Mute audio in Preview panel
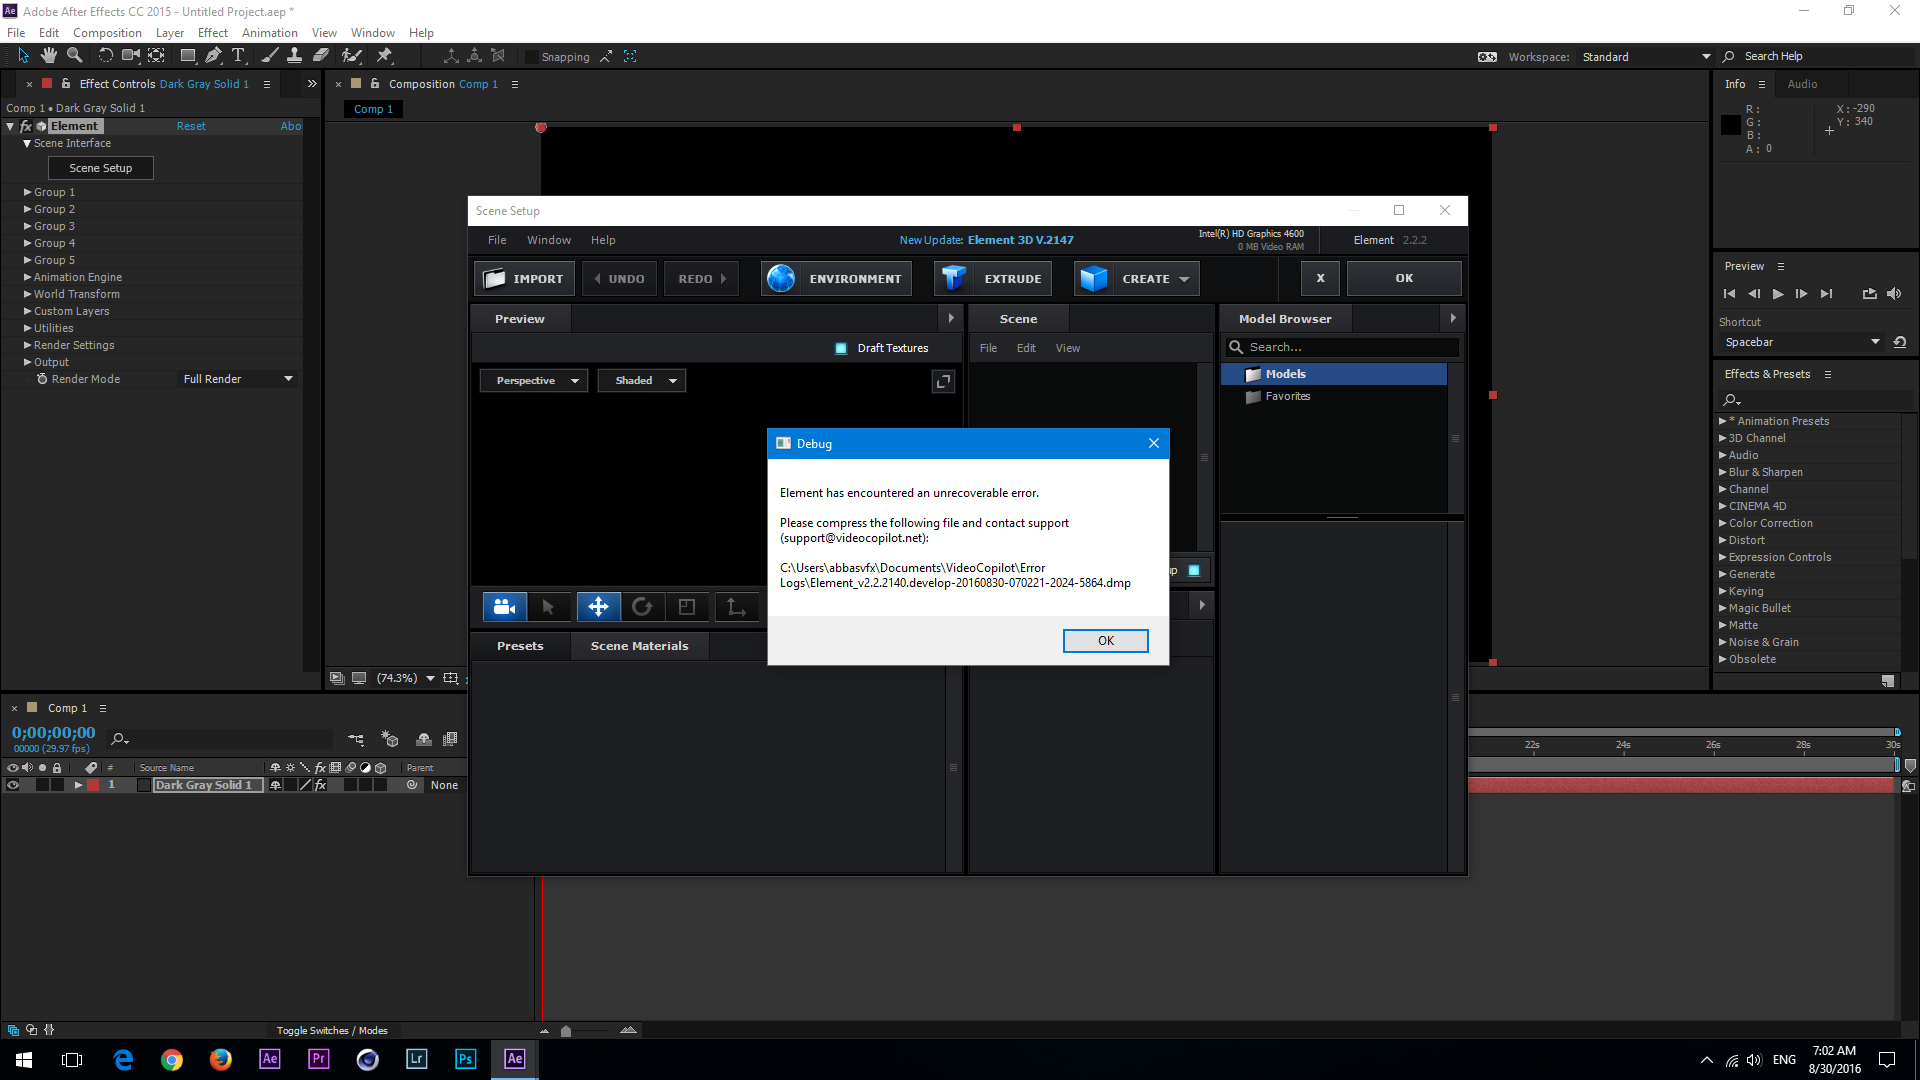 (x=1894, y=294)
